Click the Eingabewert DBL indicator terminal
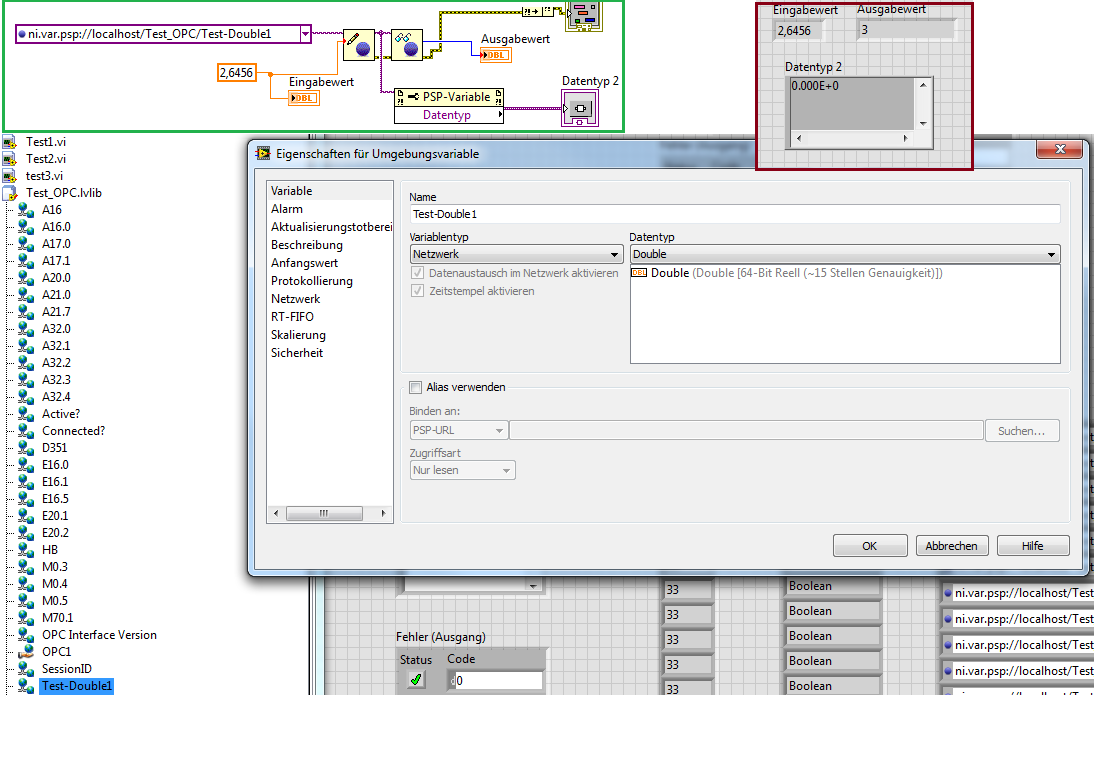1107x759 pixels. click(304, 98)
